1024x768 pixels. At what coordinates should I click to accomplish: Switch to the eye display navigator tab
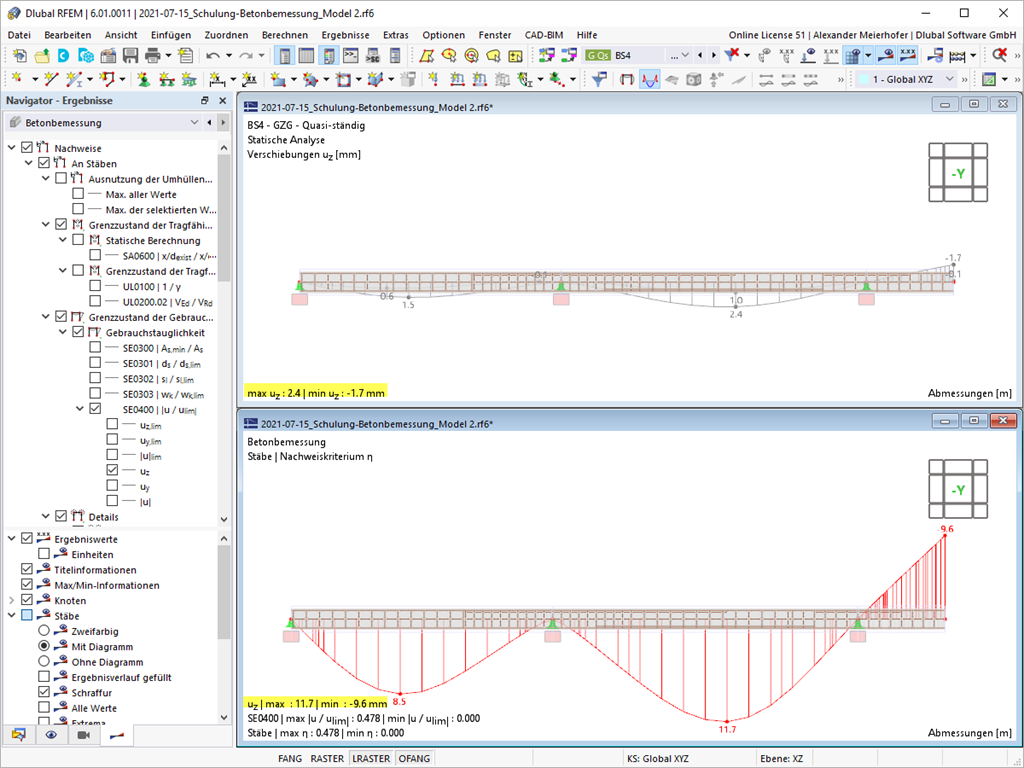click(x=51, y=735)
